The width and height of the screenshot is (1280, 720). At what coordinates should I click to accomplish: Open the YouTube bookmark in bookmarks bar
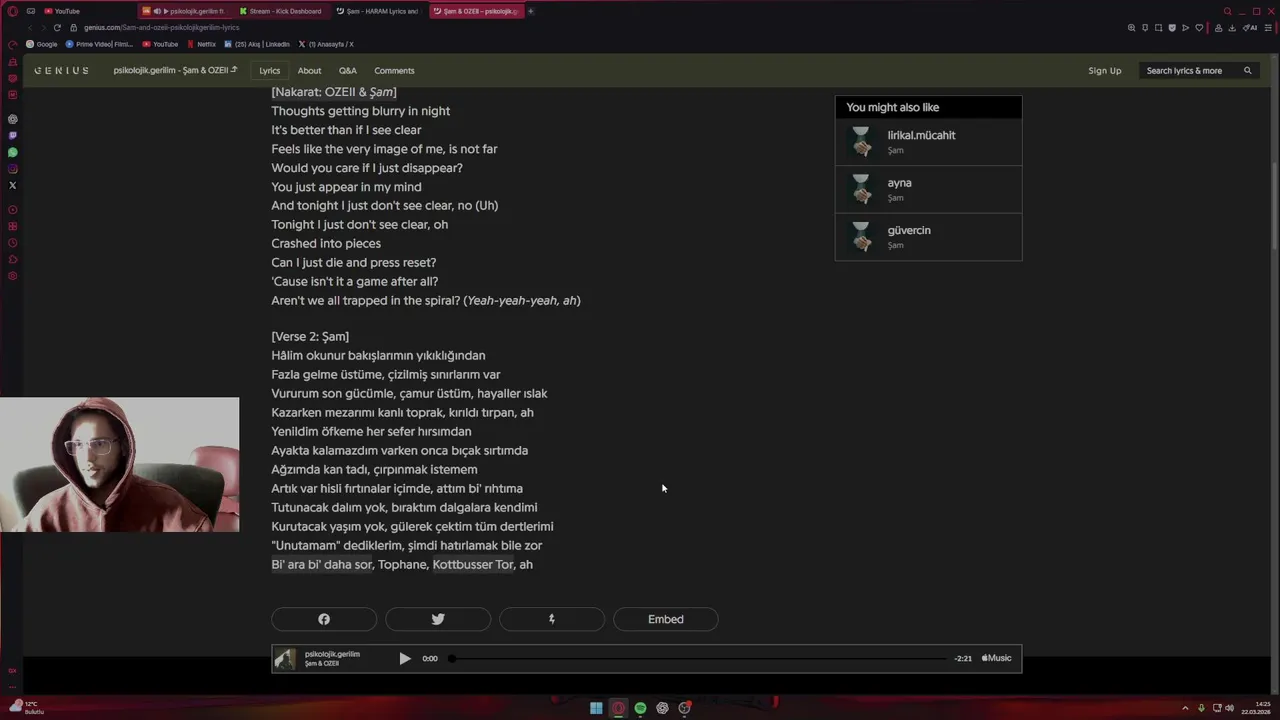click(160, 44)
